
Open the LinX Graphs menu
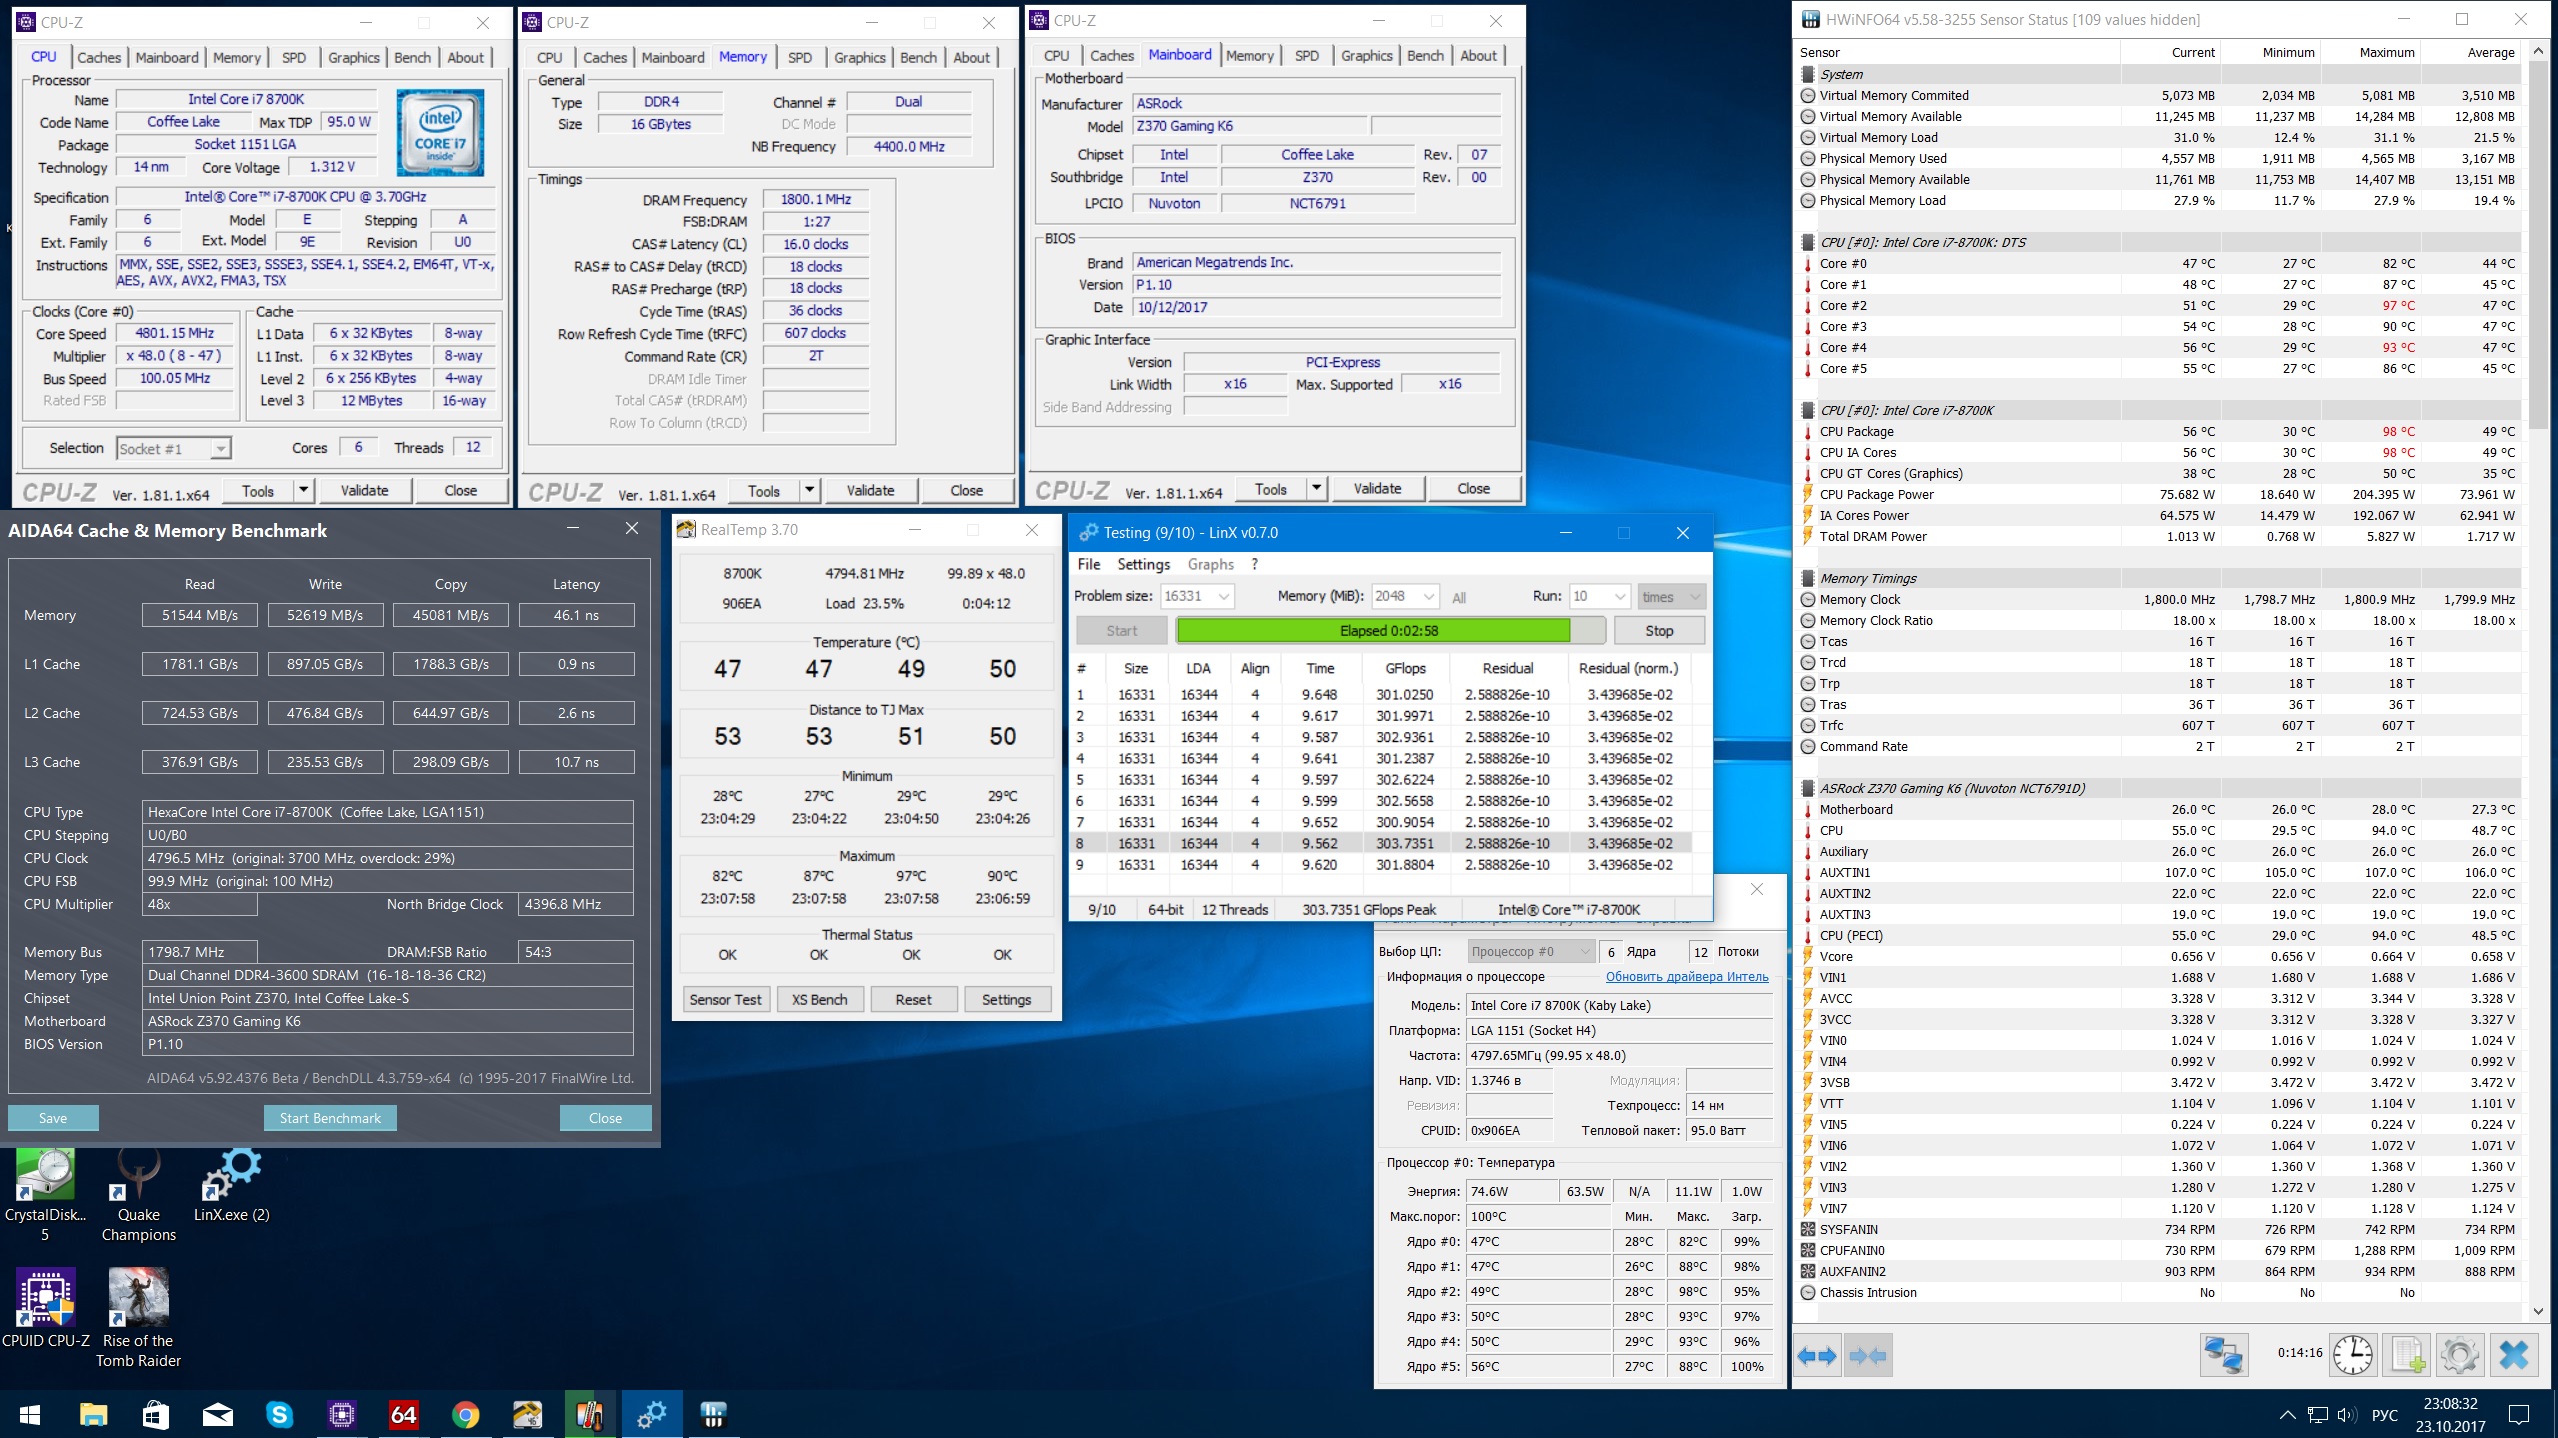[1210, 564]
